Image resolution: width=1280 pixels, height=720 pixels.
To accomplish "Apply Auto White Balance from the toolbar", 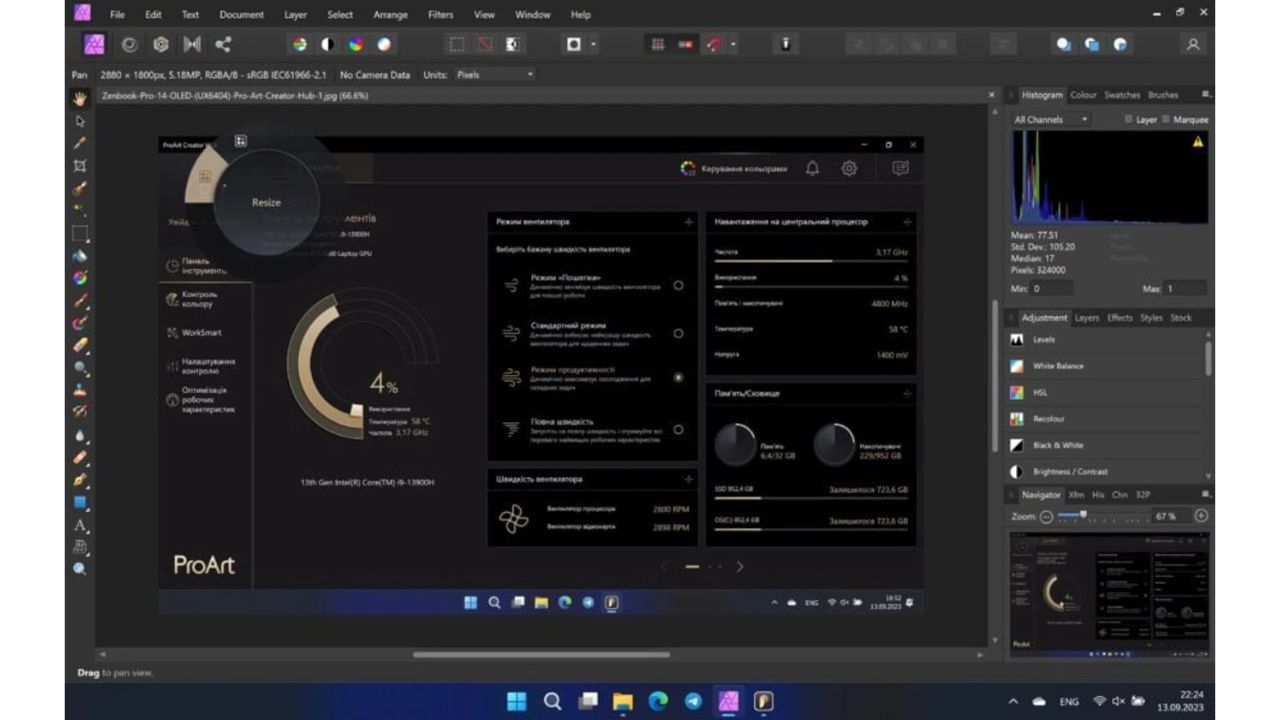I will 384,44.
